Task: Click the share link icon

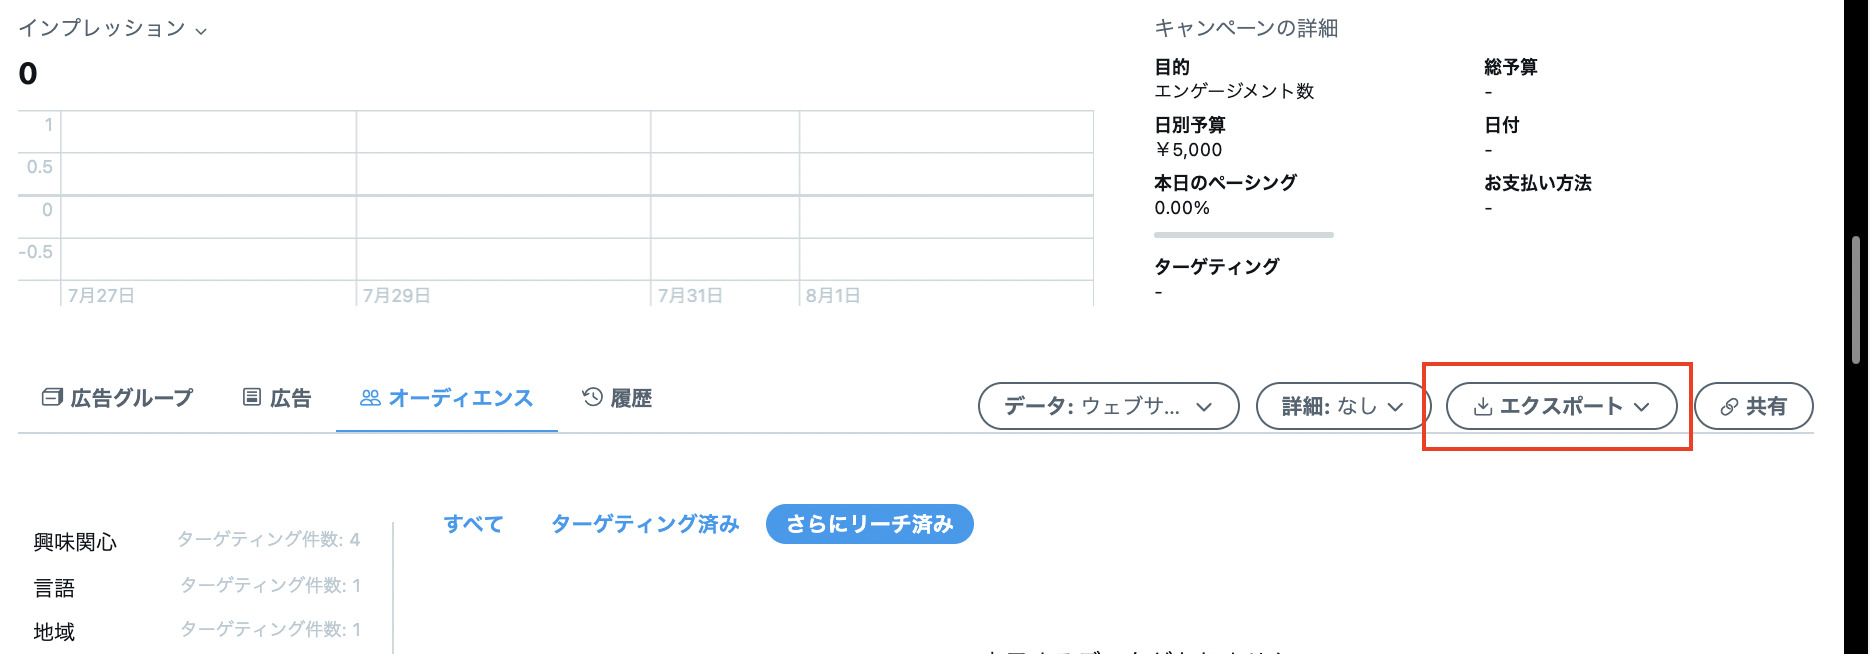Action: point(1729,407)
